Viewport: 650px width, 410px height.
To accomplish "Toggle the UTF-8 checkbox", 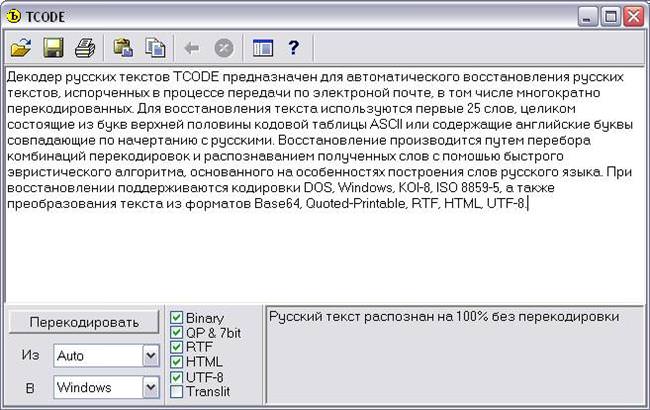I will (x=176, y=377).
